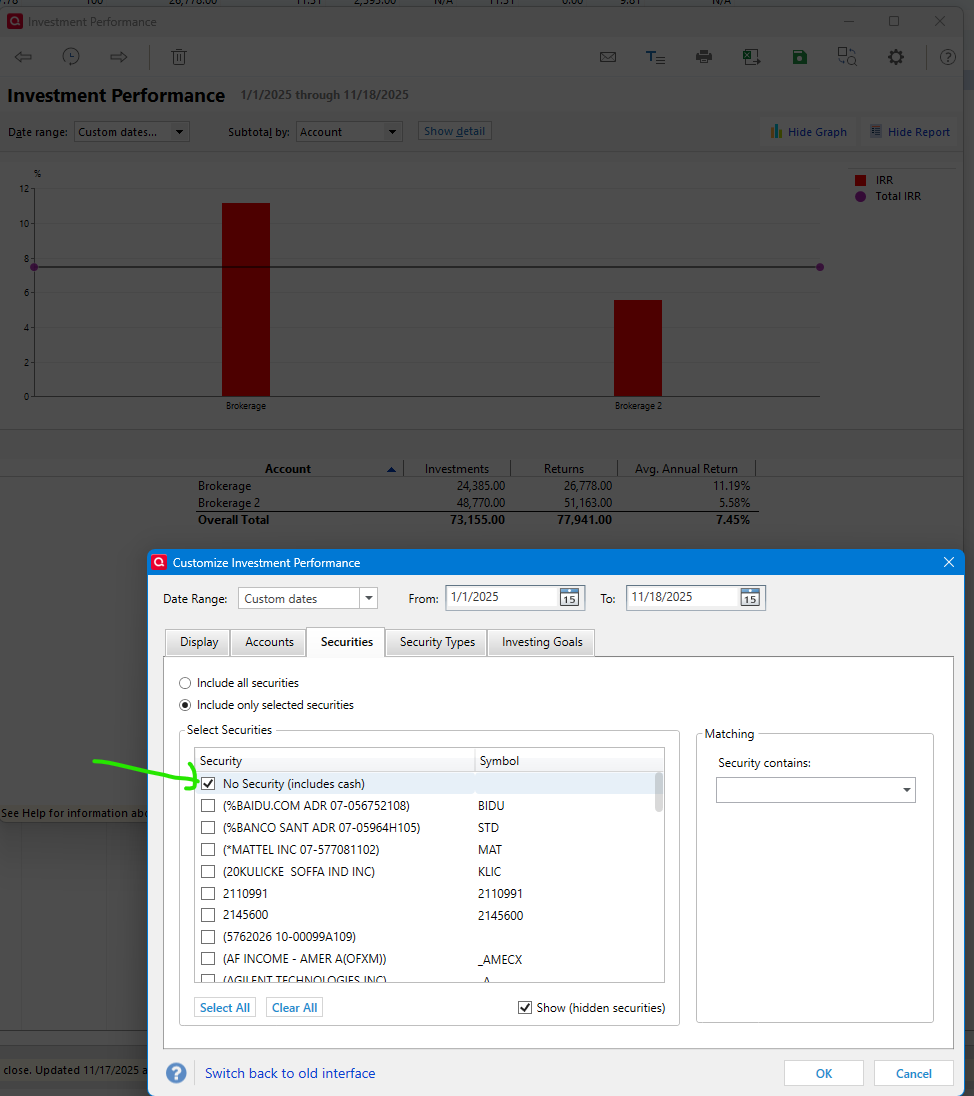Check the BAIDU.COM ADR security
The width and height of the screenshot is (974, 1096).
click(x=208, y=805)
